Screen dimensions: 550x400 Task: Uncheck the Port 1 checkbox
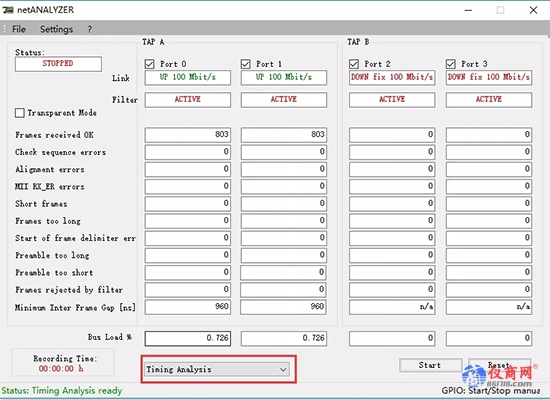[x=246, y=64]
